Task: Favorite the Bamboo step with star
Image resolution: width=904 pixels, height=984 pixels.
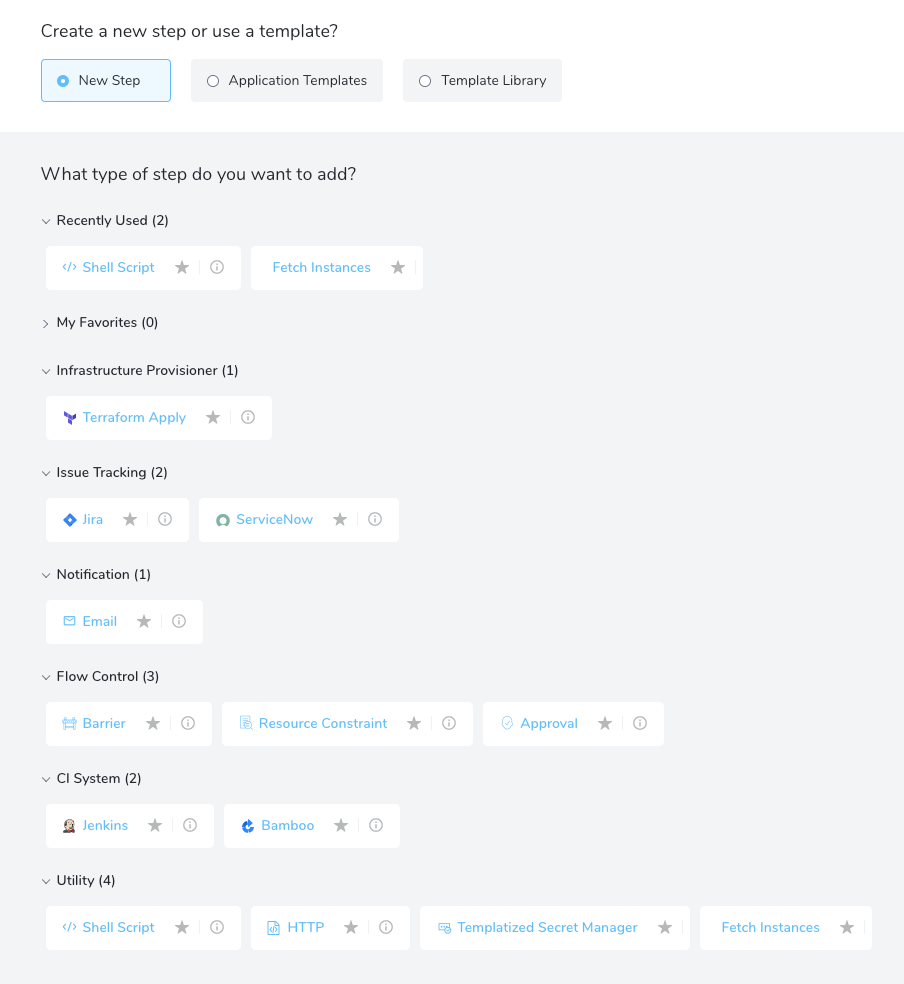Action: [341, 825]
